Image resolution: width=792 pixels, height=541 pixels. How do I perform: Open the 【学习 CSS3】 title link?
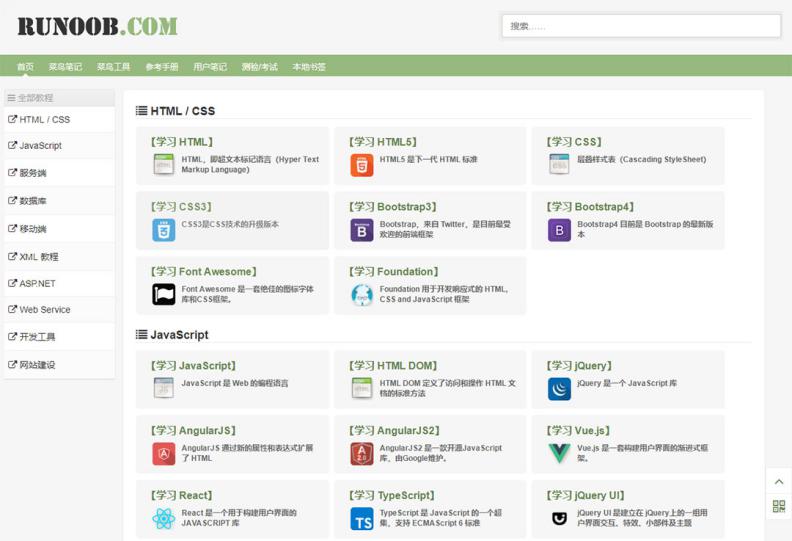(x=181, y=207)
